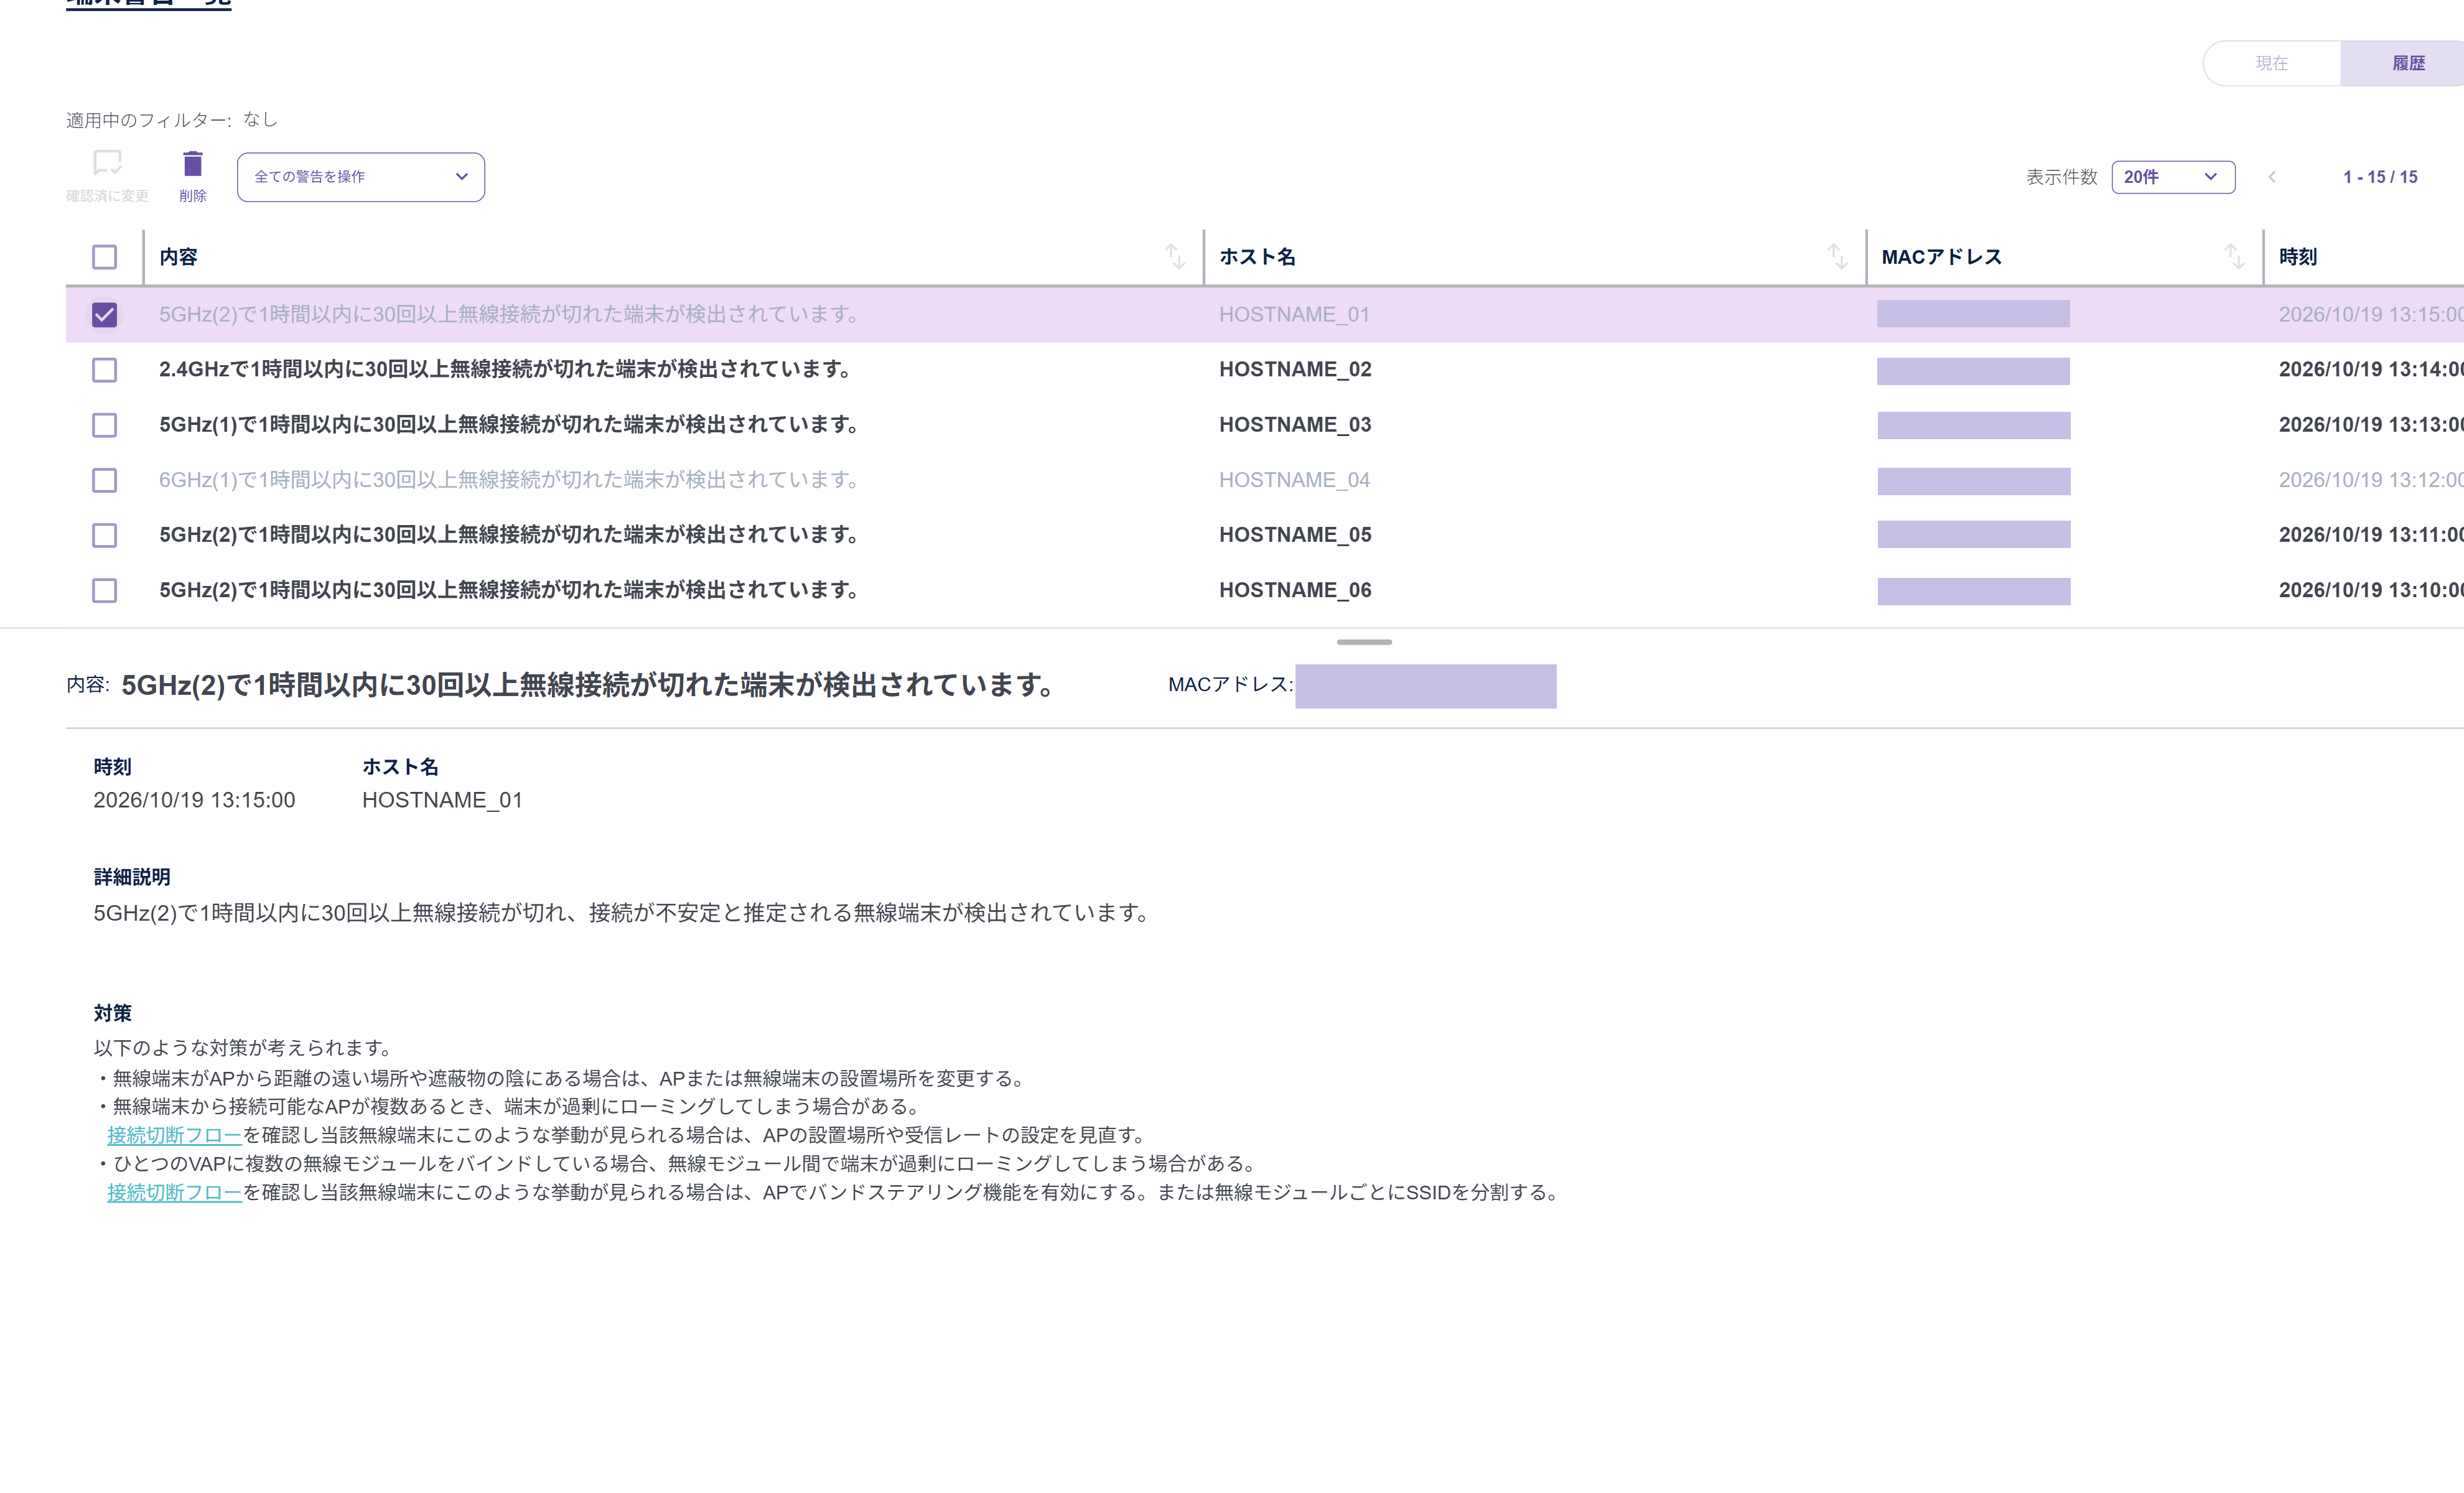The width and height of the screenshot is (2464, 1493).
Task: Click the 適用中のフィルター: なし label
Action: (172, 120)
